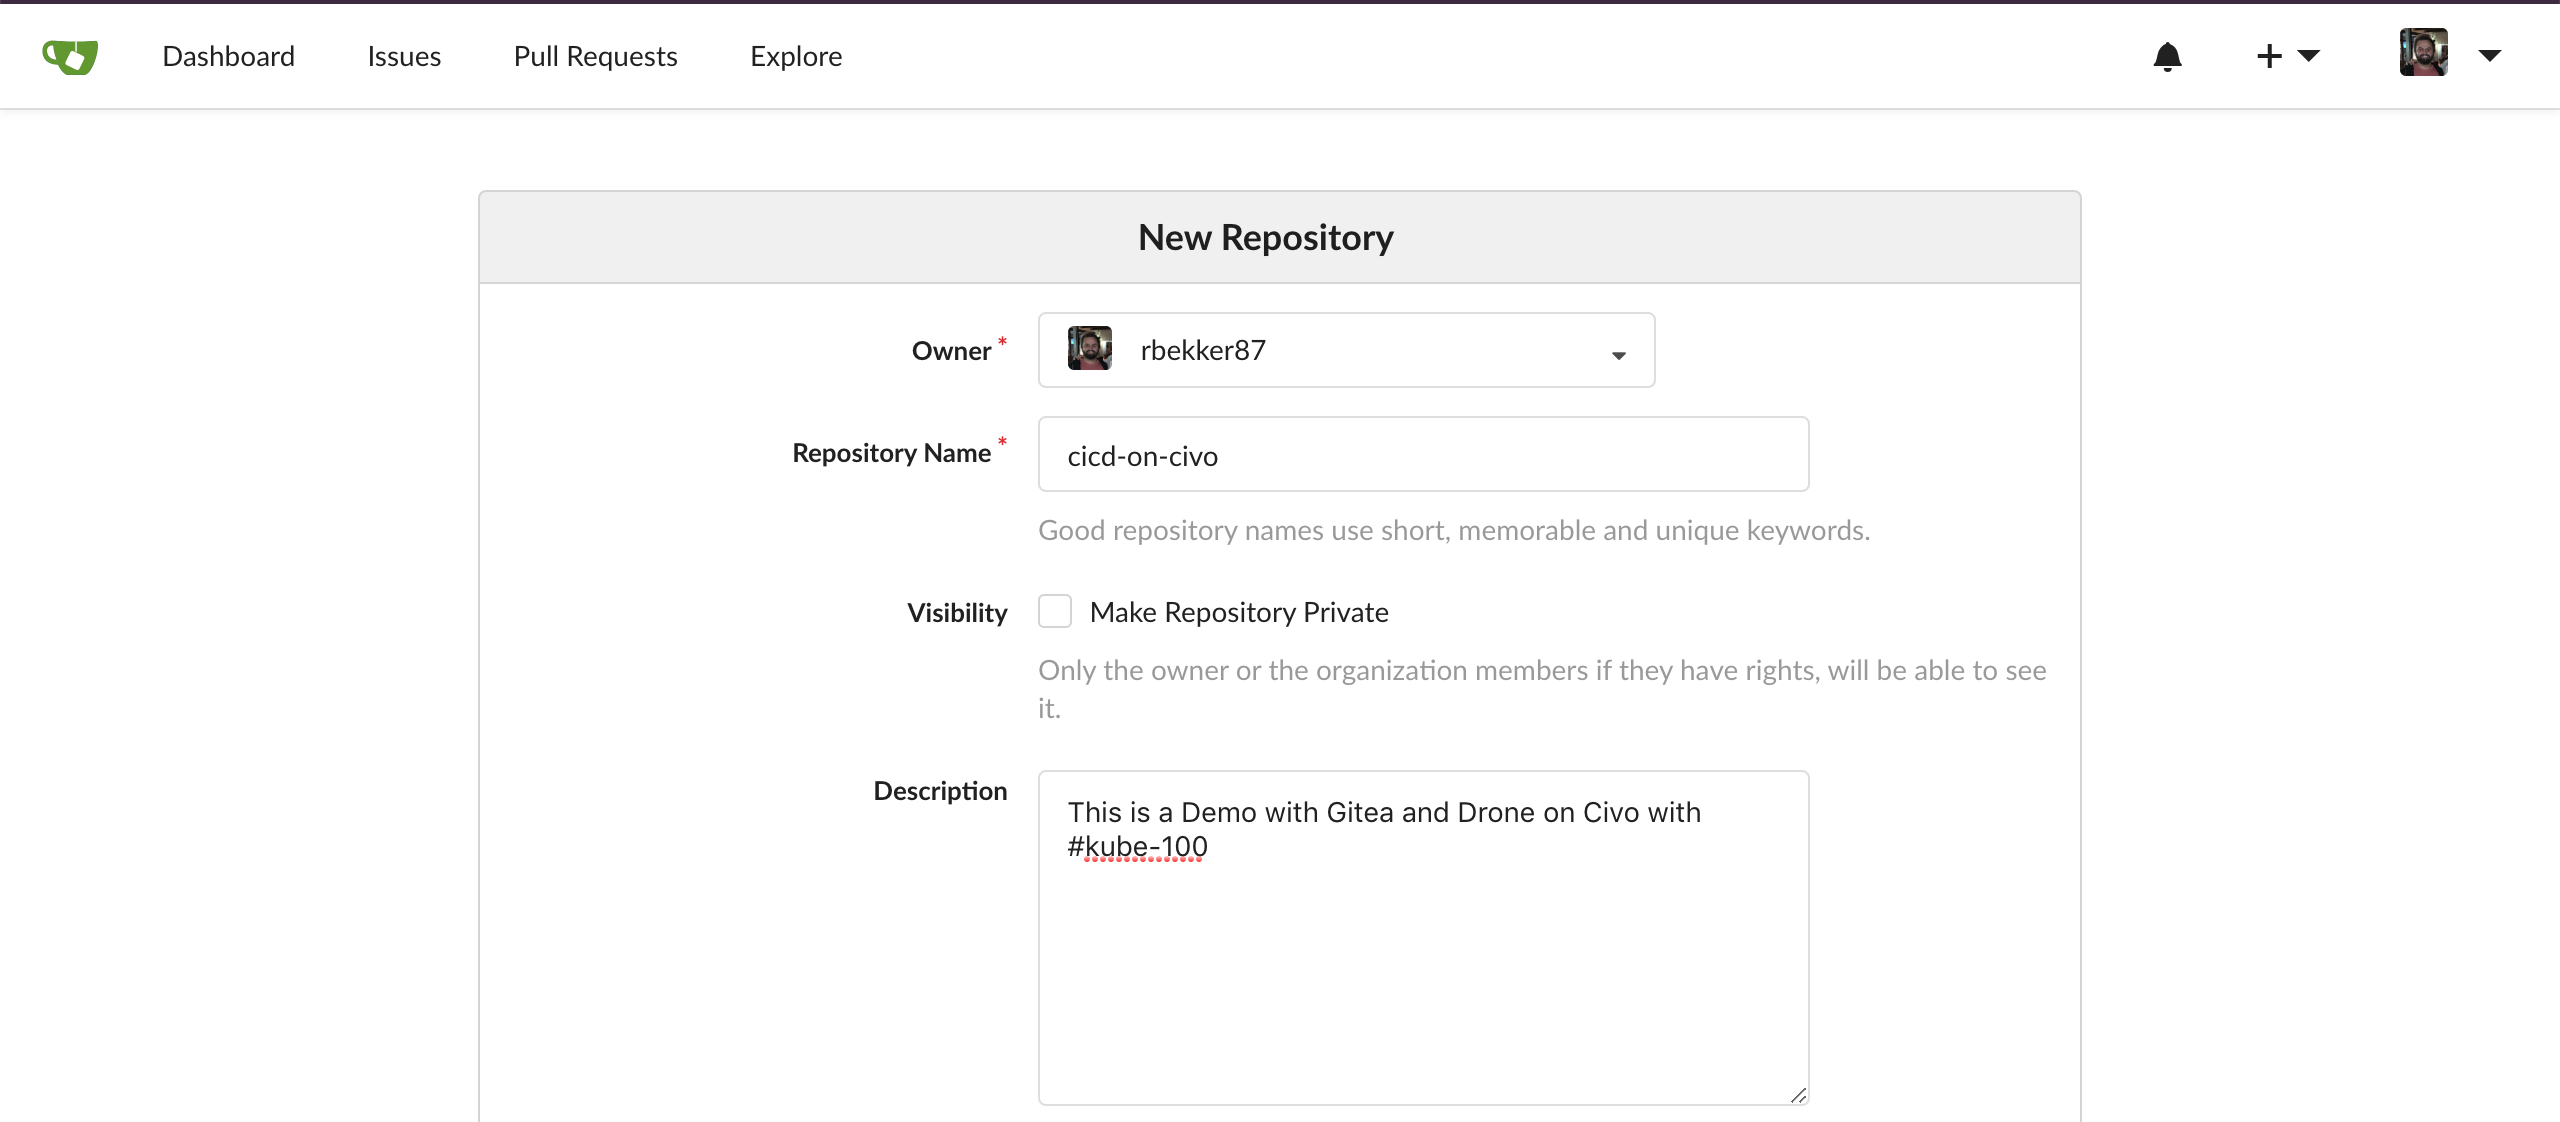The height and width of the screenshot is (1122, 2560).
Task: Click inside the Description textarea
Action: [1423, 937]
